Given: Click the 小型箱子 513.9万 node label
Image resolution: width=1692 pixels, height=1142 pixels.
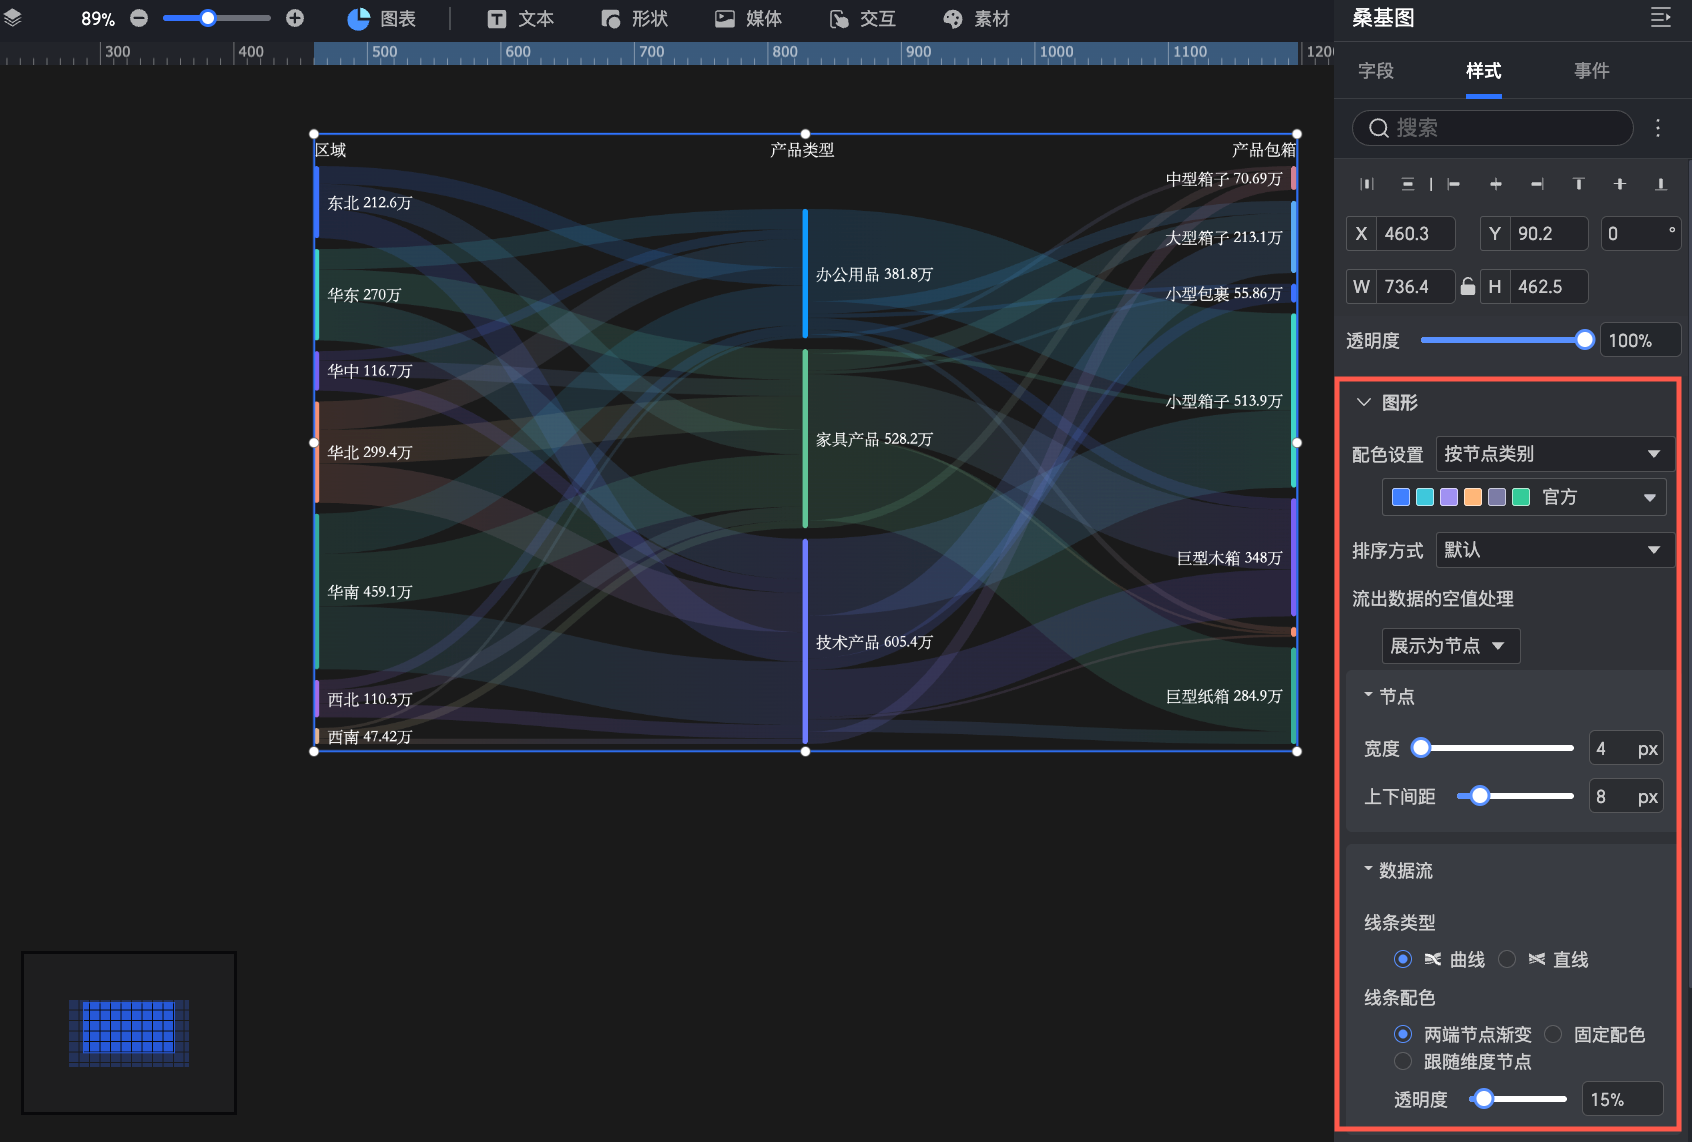Looking at the screenshot, I should [1224, 401].
